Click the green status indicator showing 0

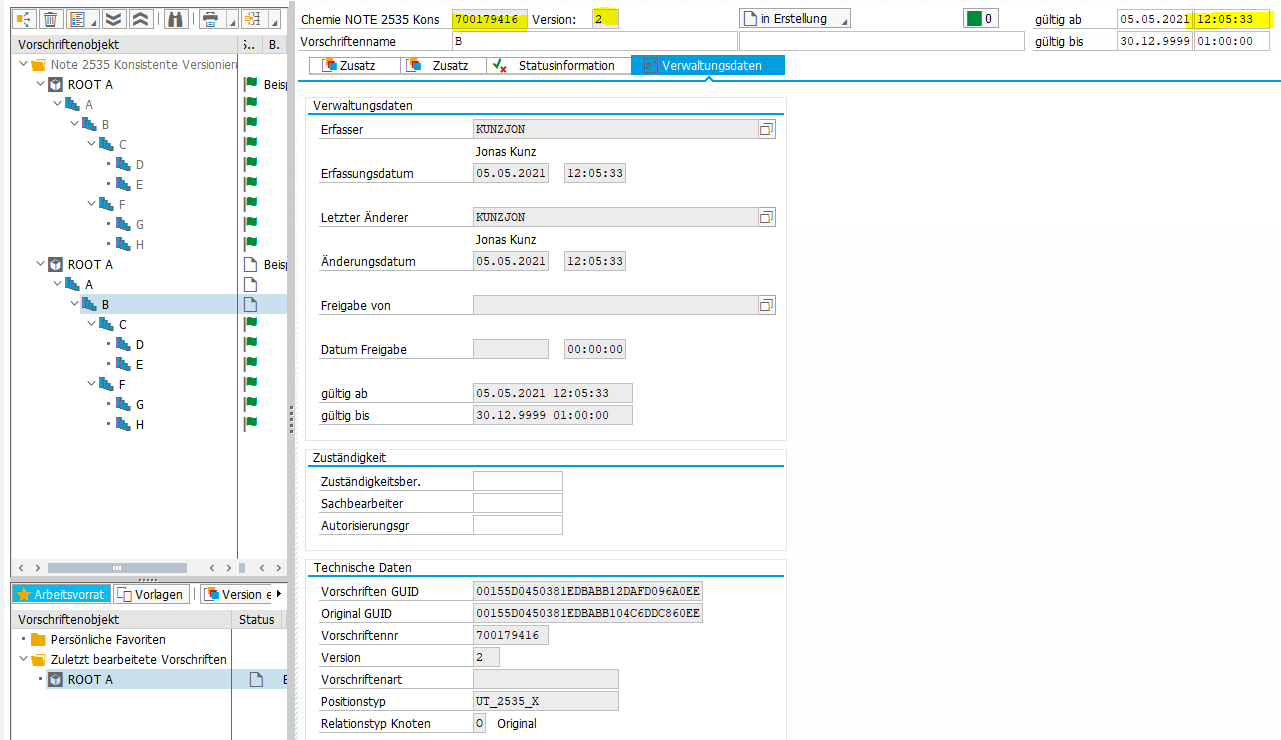979,19
